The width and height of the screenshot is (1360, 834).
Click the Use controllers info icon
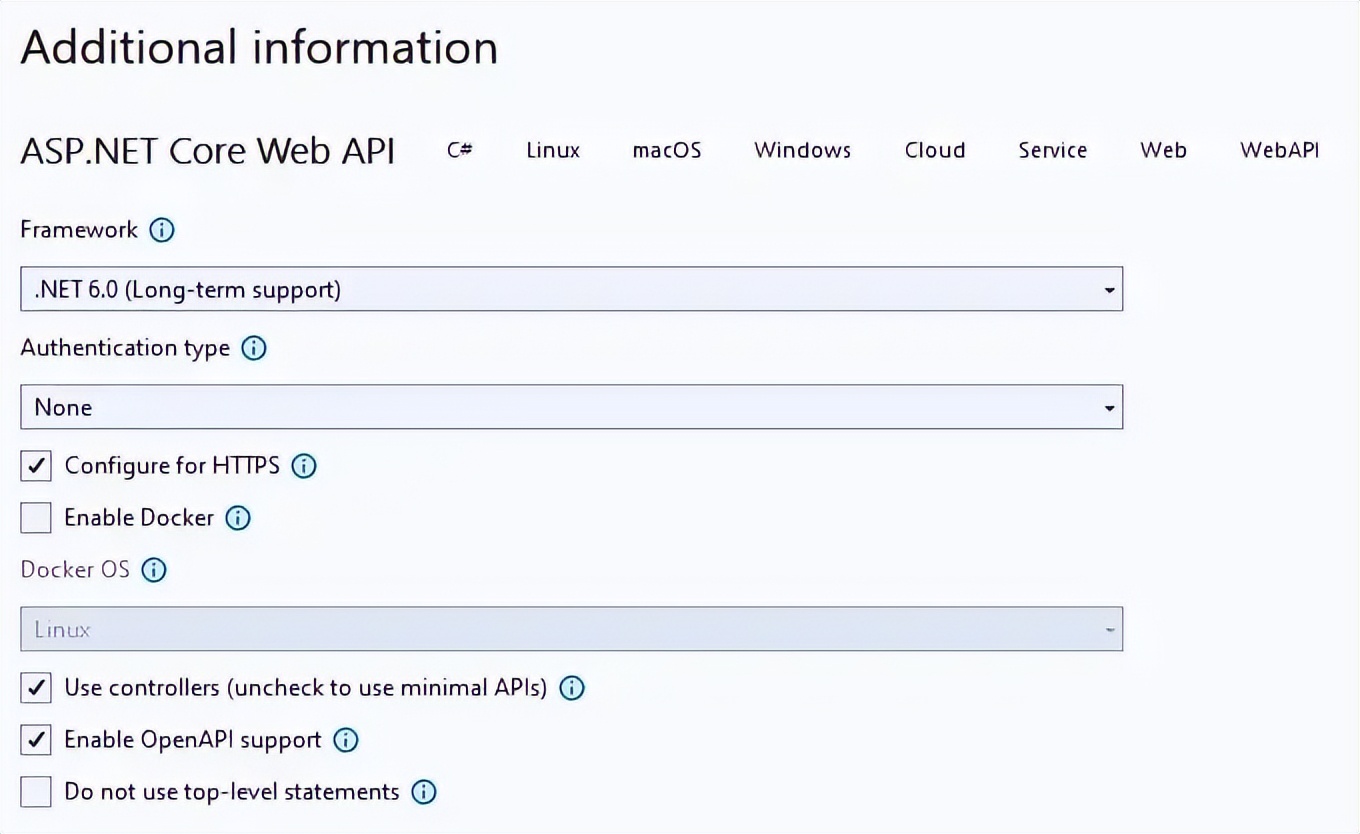[x=571, y=688]
